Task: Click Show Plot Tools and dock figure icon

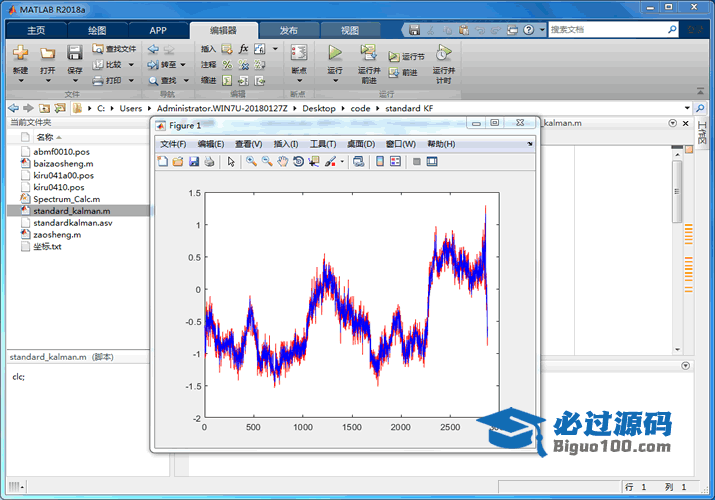Action: click(x=432, y=161)
